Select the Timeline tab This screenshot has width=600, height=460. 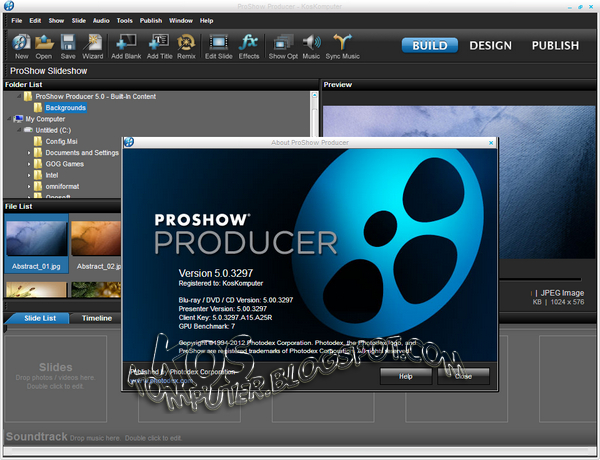click(97, 318)
